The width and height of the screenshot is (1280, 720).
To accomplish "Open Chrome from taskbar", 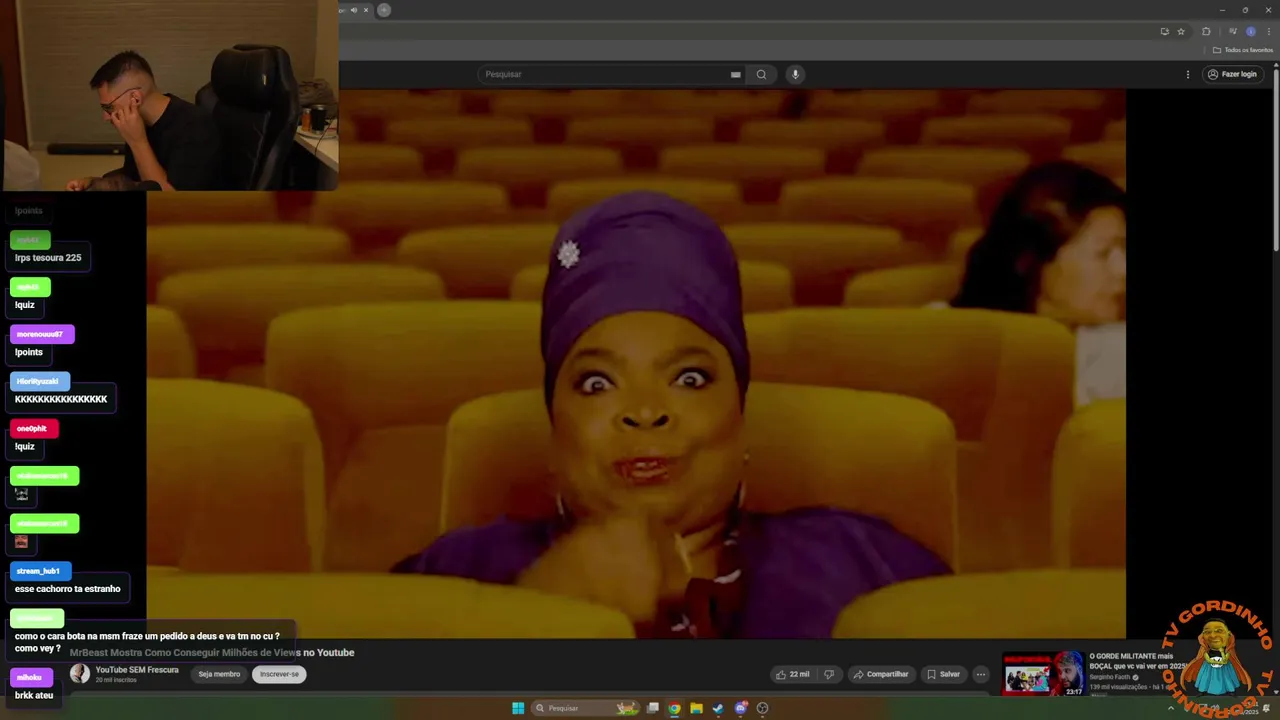I will [x=675, y=708].
